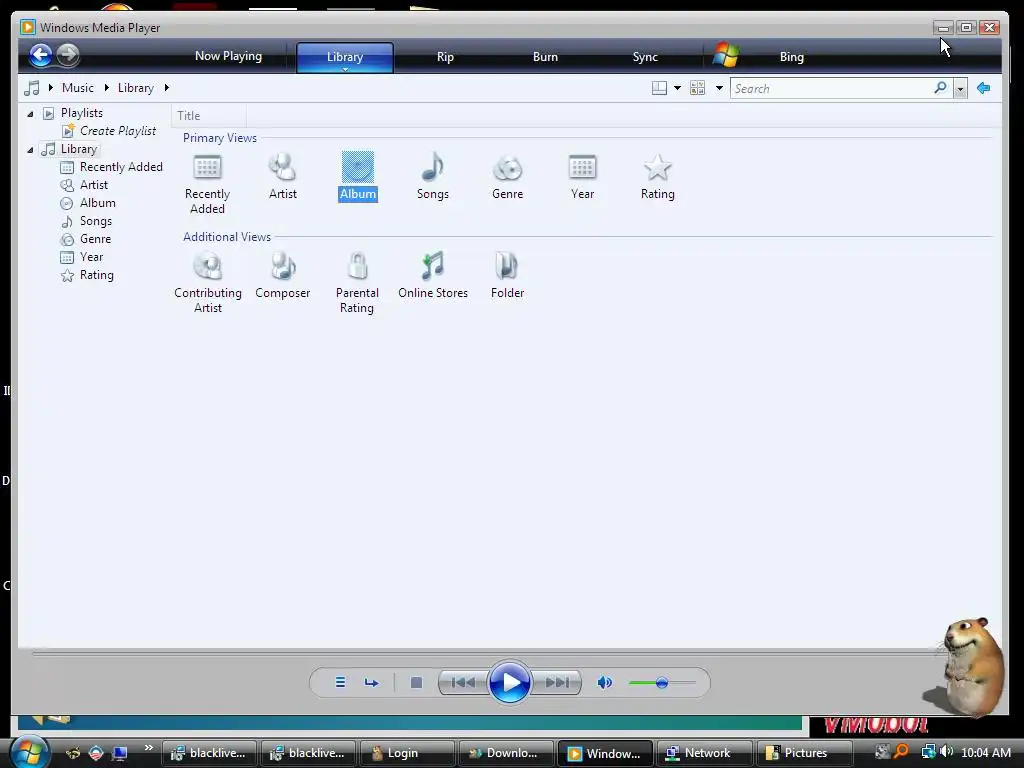Start playback with the Play button

point(509,683)
